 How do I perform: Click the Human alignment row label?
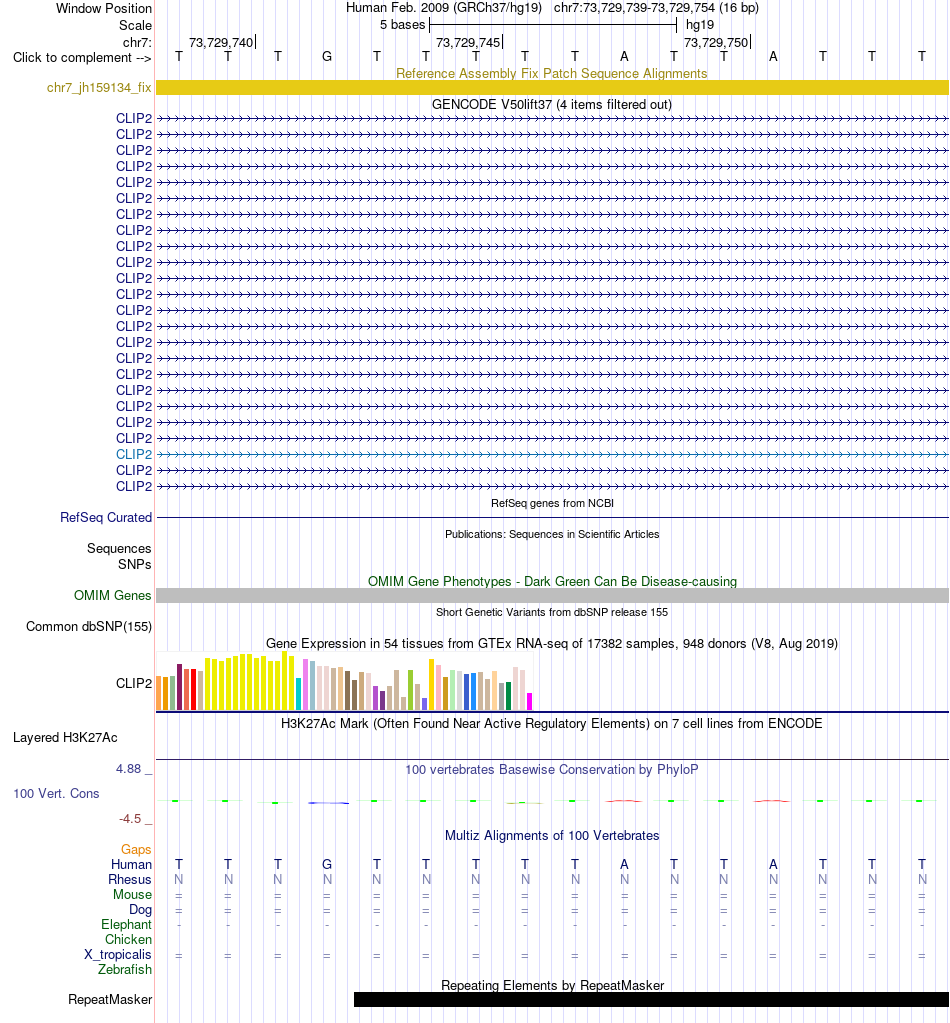[x=131, y=864]
